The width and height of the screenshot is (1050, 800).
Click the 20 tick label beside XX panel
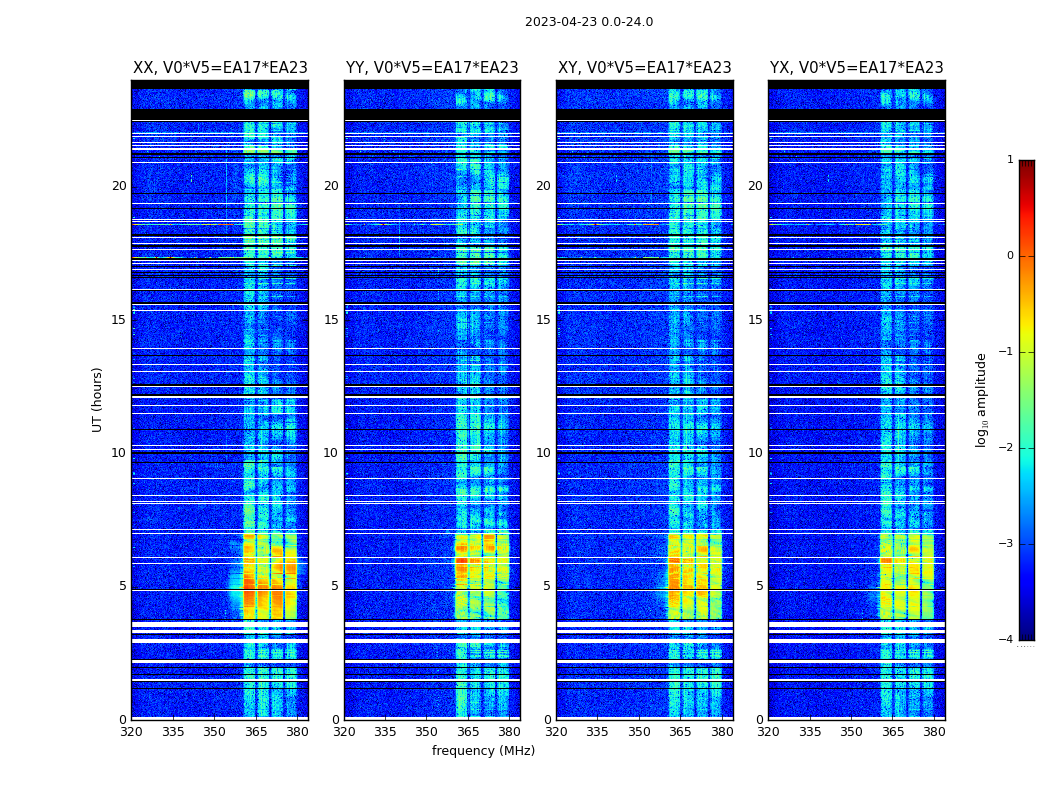(x=119, y=186)
